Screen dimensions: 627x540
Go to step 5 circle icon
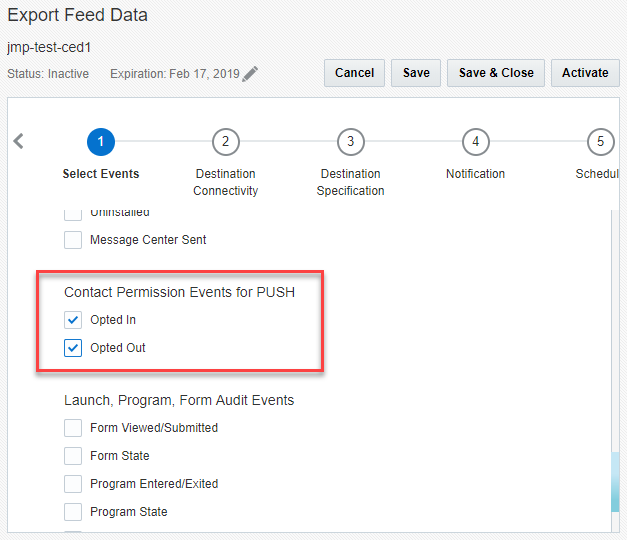pyautogui.click(x=599, y=142)
